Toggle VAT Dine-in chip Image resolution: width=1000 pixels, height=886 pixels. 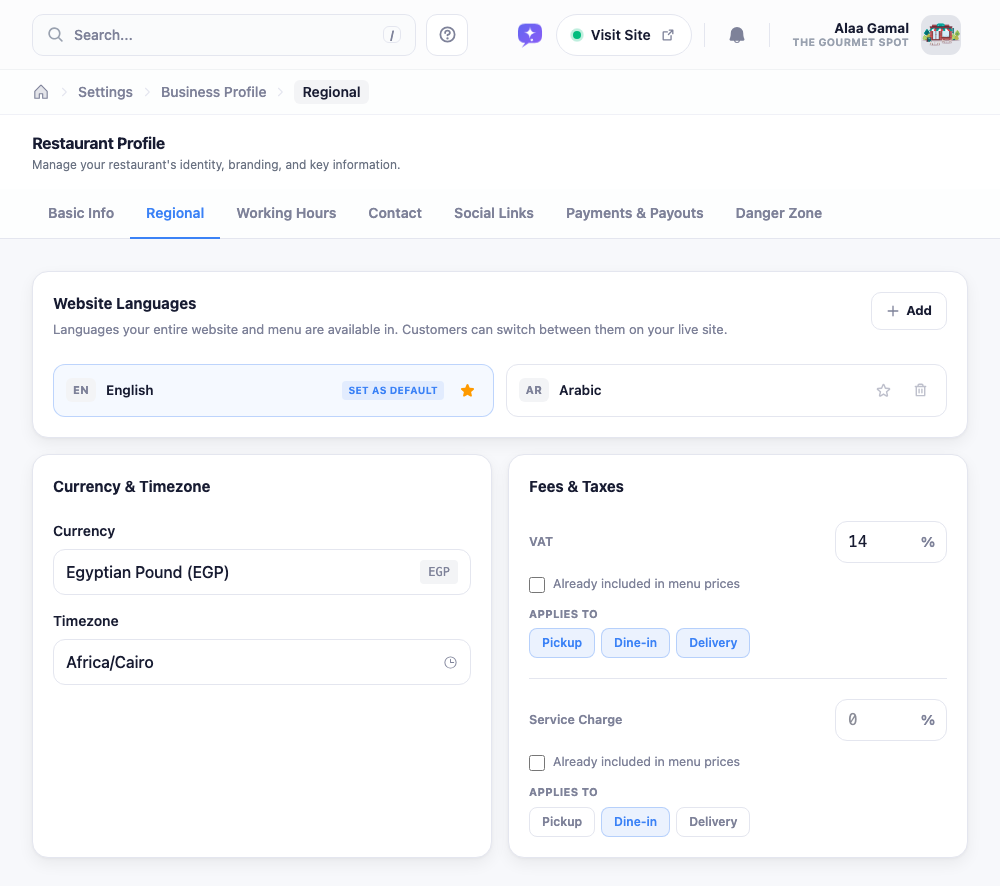point(635,643)
